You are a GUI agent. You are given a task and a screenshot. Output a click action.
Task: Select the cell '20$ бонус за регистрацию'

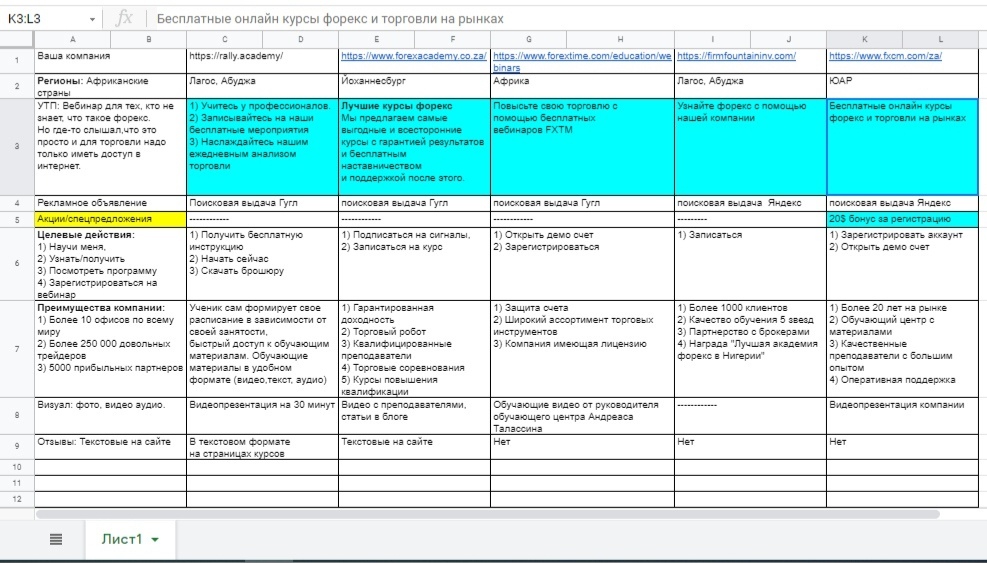point(902,219)
